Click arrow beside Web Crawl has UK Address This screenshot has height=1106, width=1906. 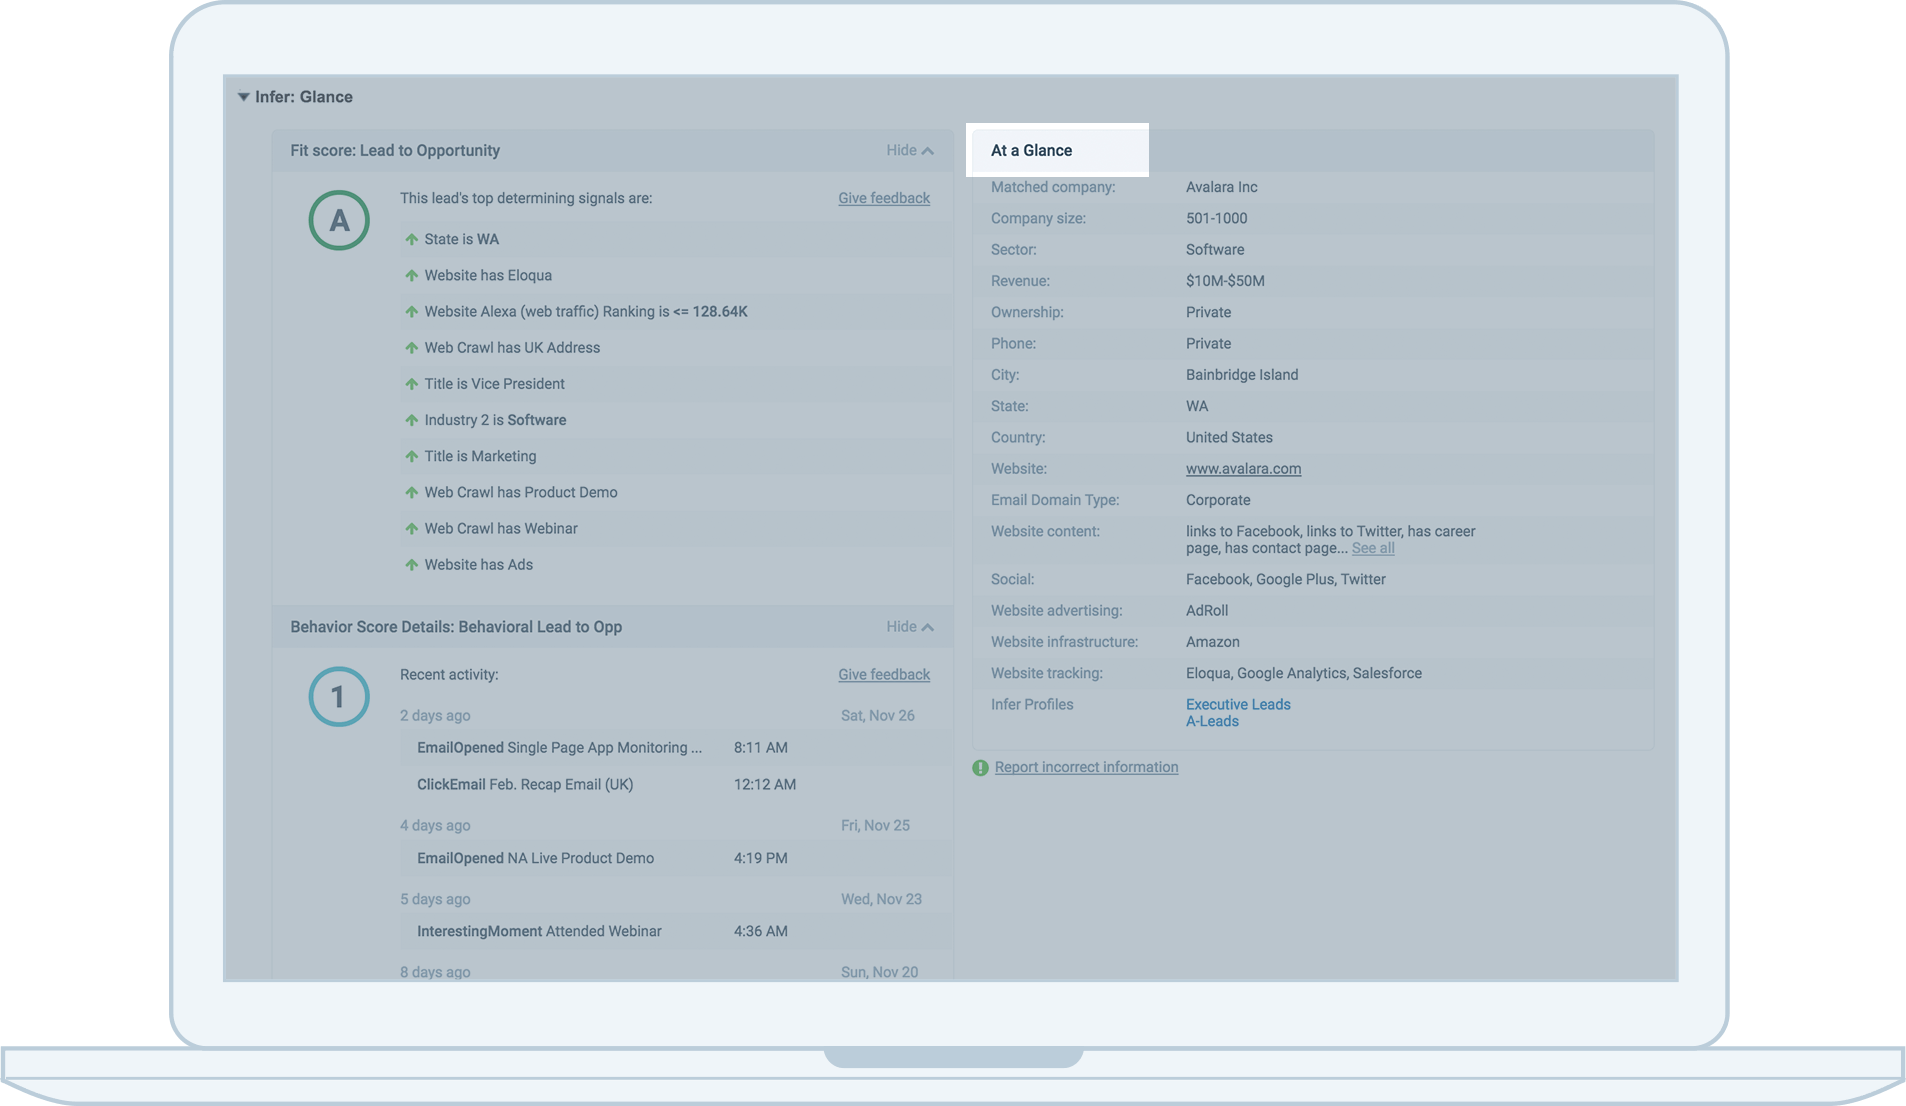click(x=411, y=348)
